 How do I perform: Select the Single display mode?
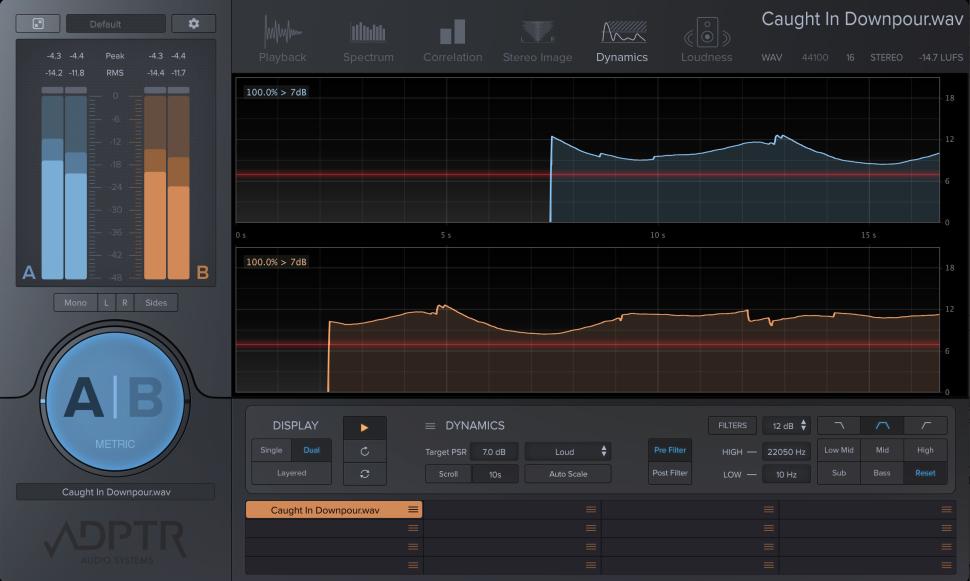tap(271, 450)
